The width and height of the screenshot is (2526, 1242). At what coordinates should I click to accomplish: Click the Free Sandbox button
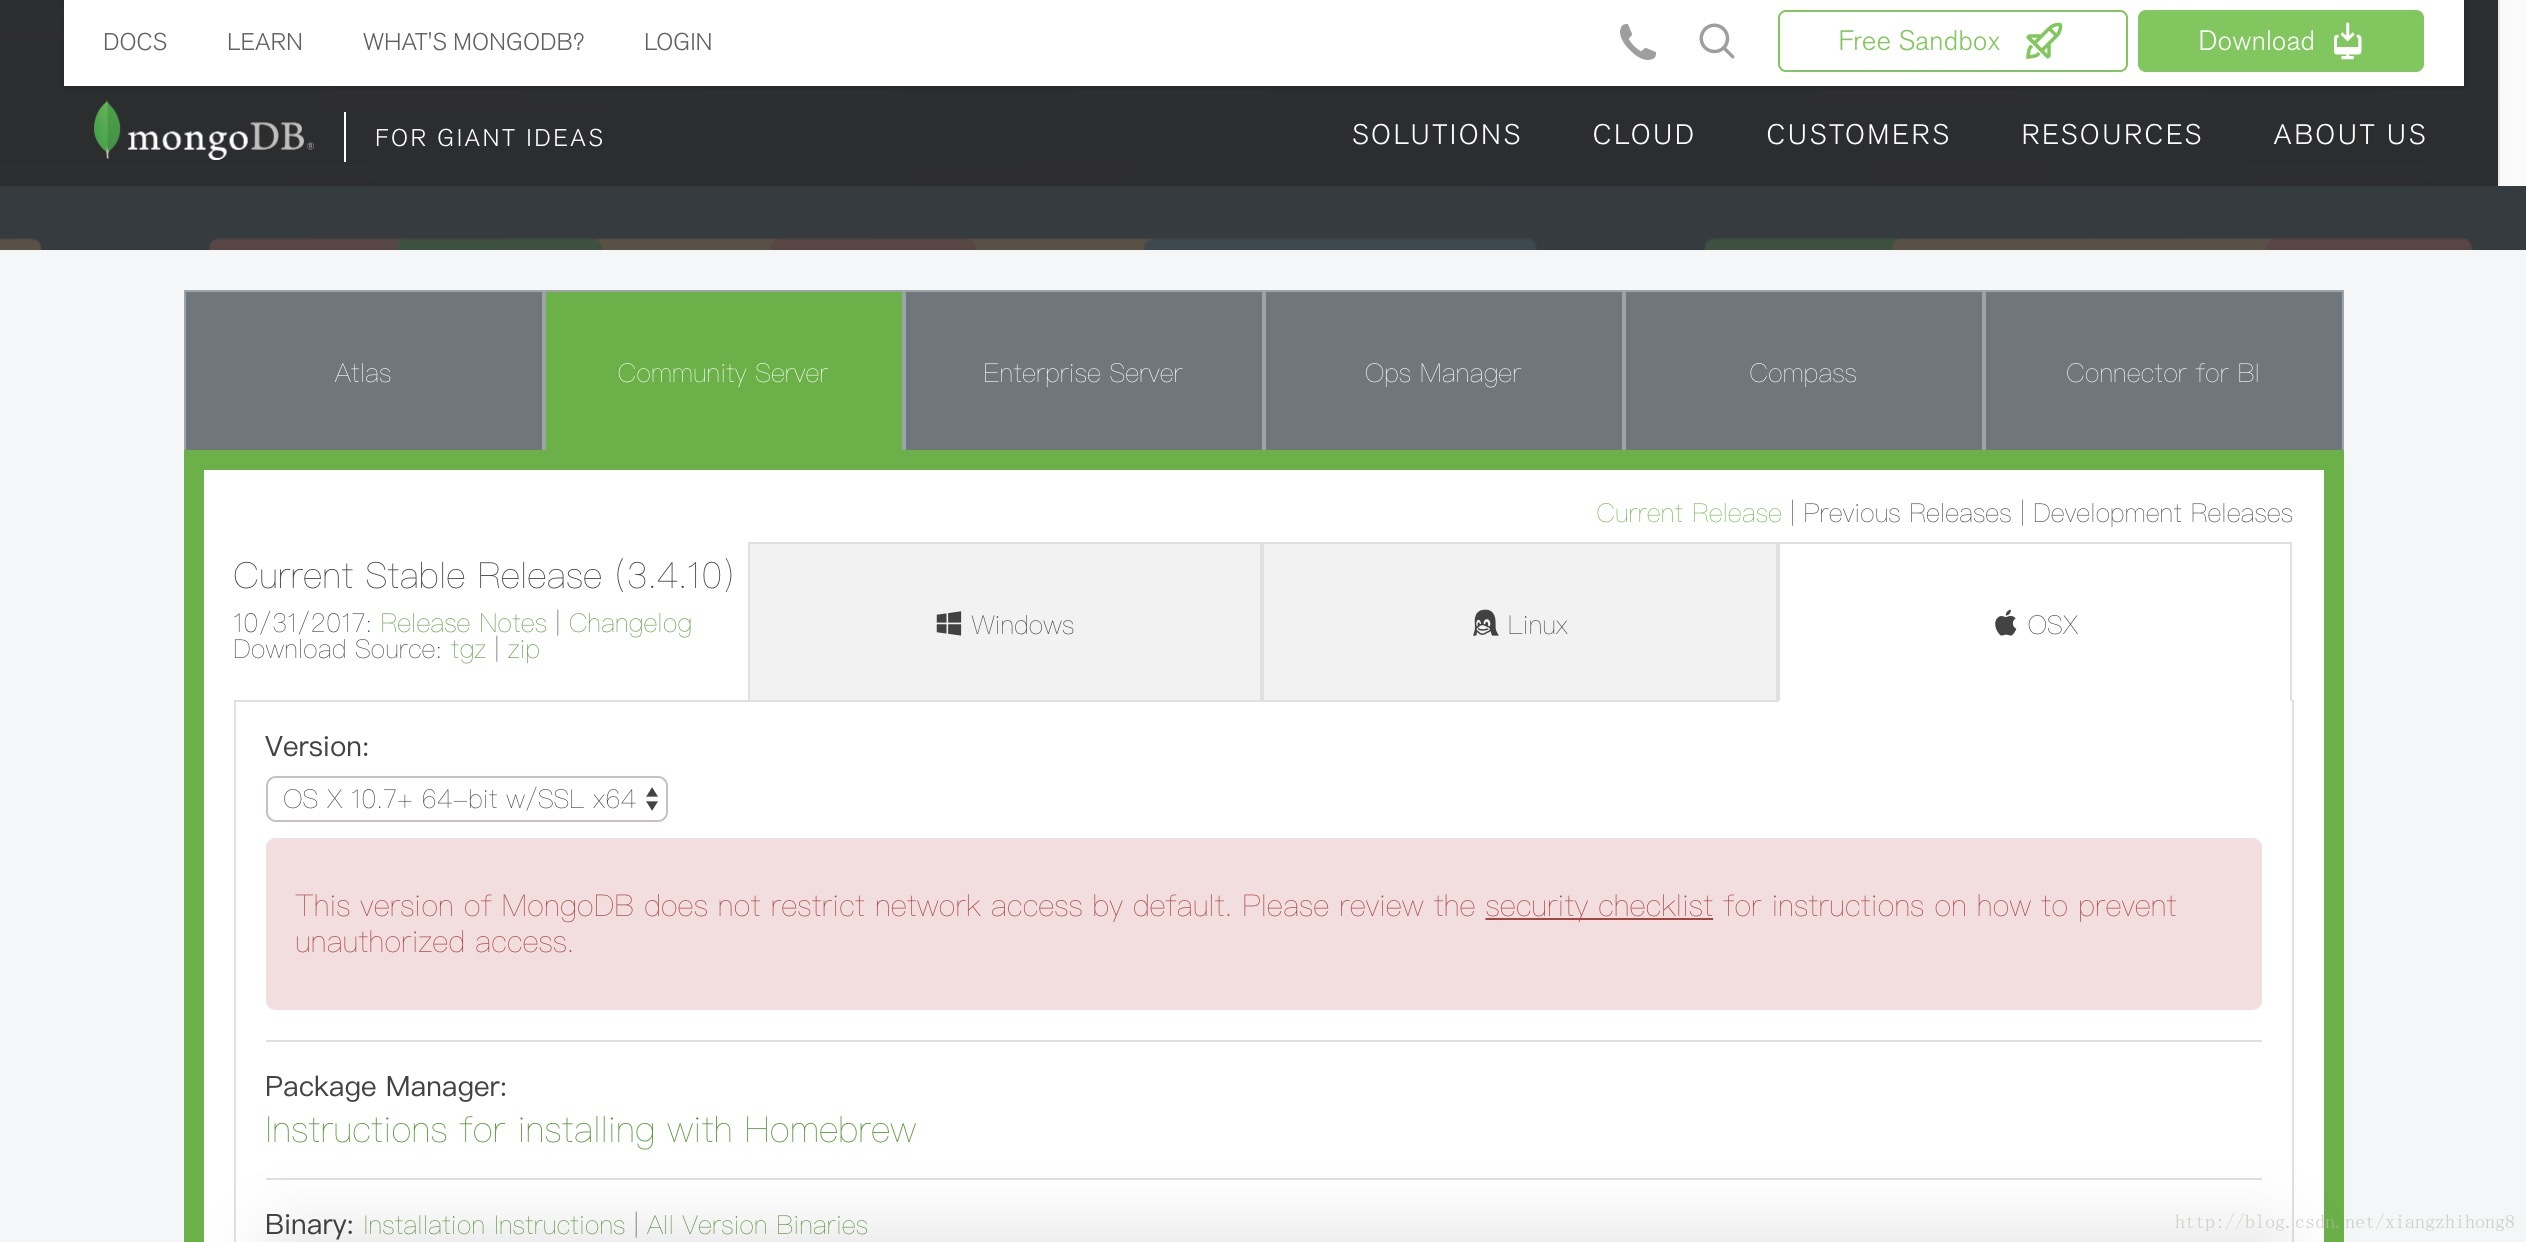click(1952, 41)
